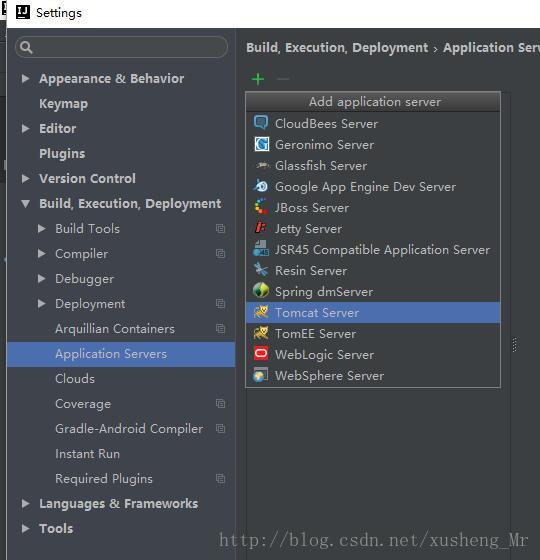The height and width of the screenshot is (560, 540).
Task: Select JSR45 Compatible Application Server
Action: click(373, 249)
